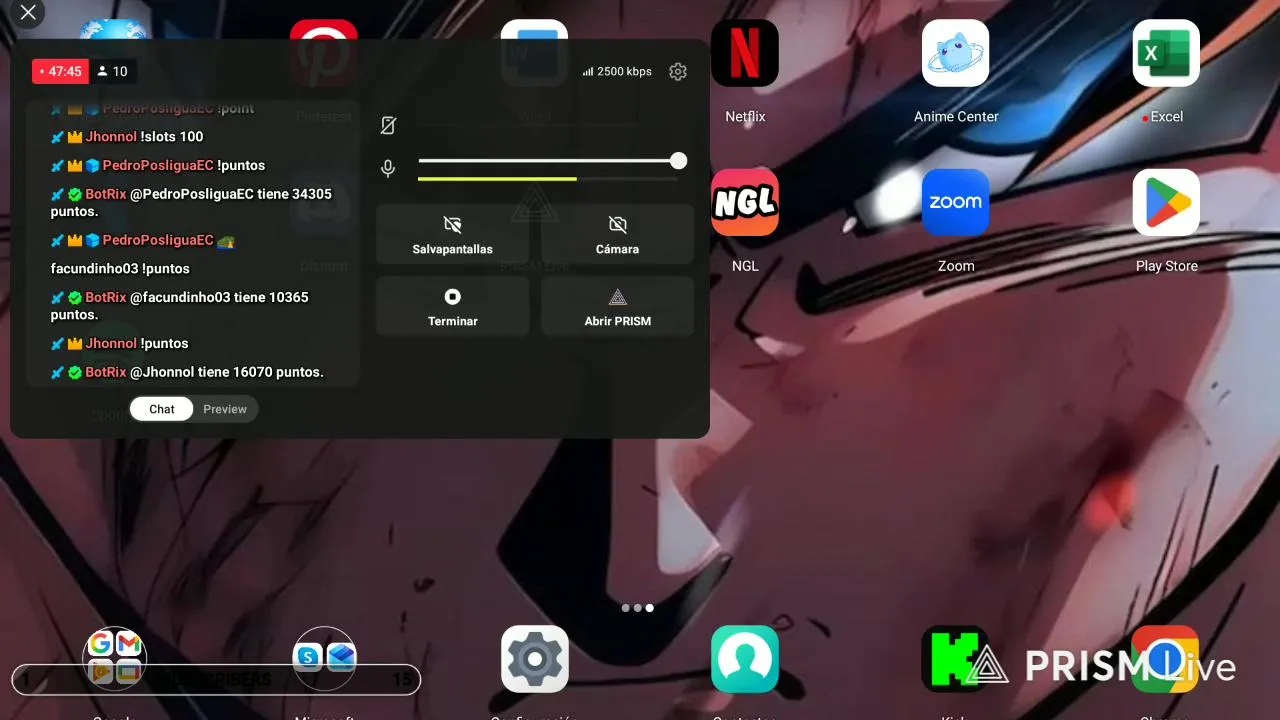
Task: Tap Abrir PRISM button
Action: (617, 306)
